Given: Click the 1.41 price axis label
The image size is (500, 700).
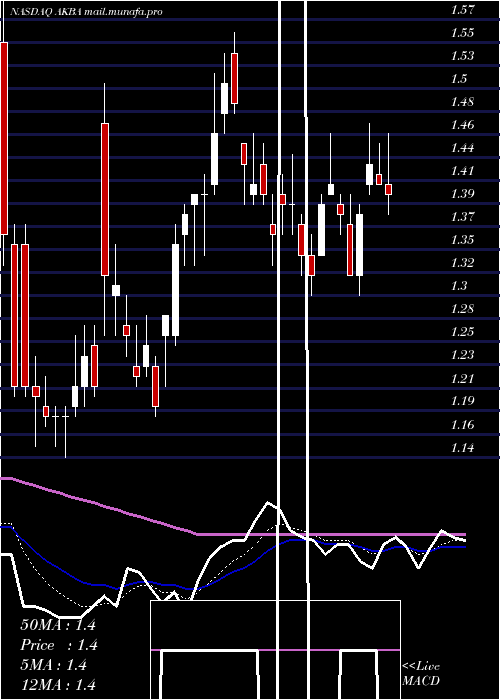Looking at the screenshot, I should [462, 171].
